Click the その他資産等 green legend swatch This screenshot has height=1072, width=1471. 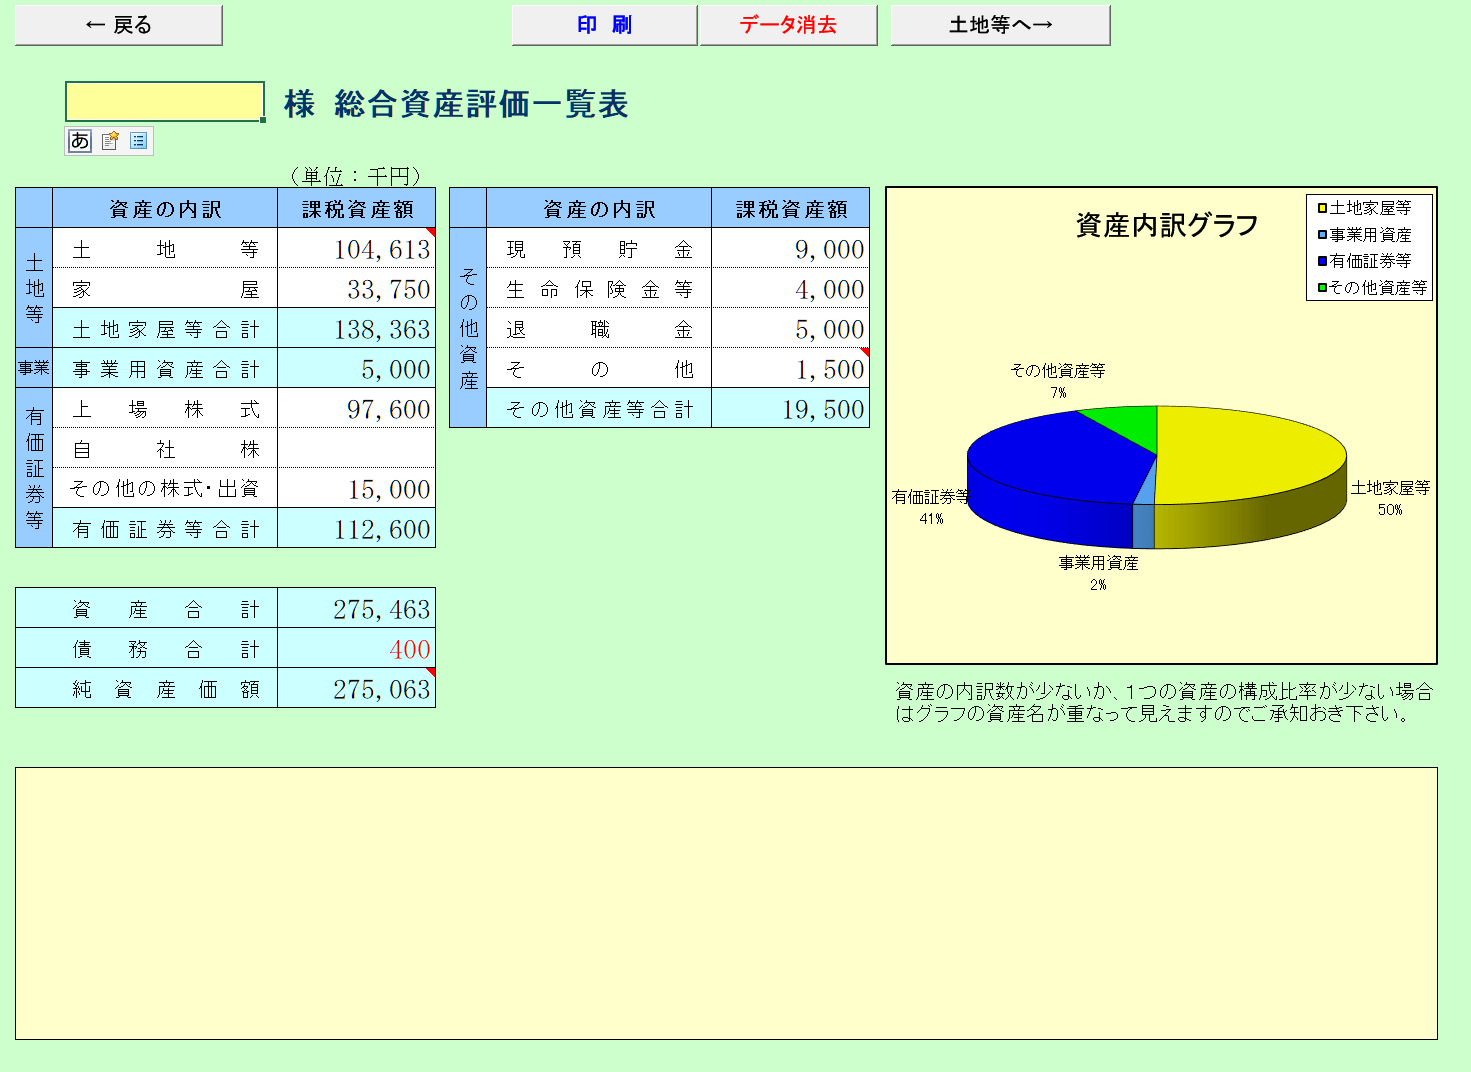click(1322, 288)
